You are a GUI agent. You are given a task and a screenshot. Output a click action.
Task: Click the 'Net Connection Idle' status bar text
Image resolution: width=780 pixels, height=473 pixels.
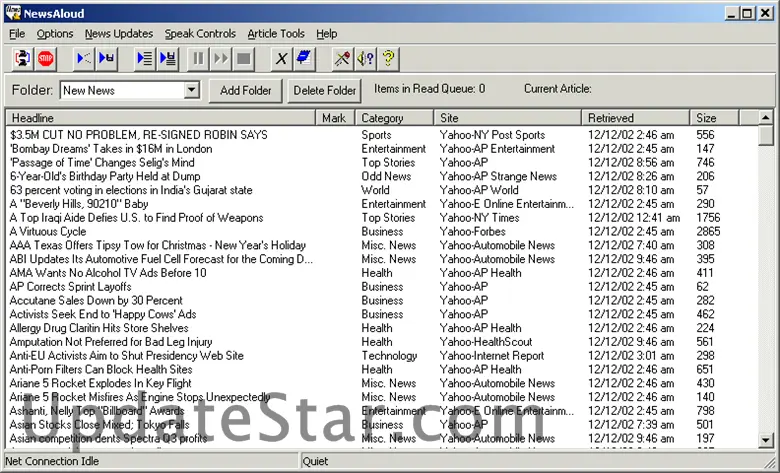coord(52,461)
